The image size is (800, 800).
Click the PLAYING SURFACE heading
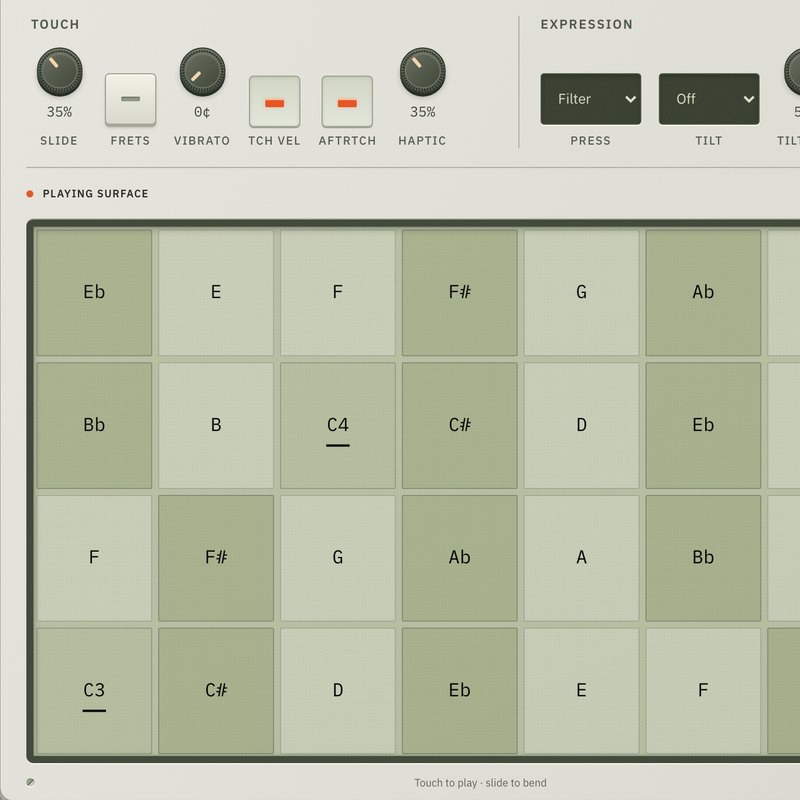pyautogui.click(x=95, y=194)
